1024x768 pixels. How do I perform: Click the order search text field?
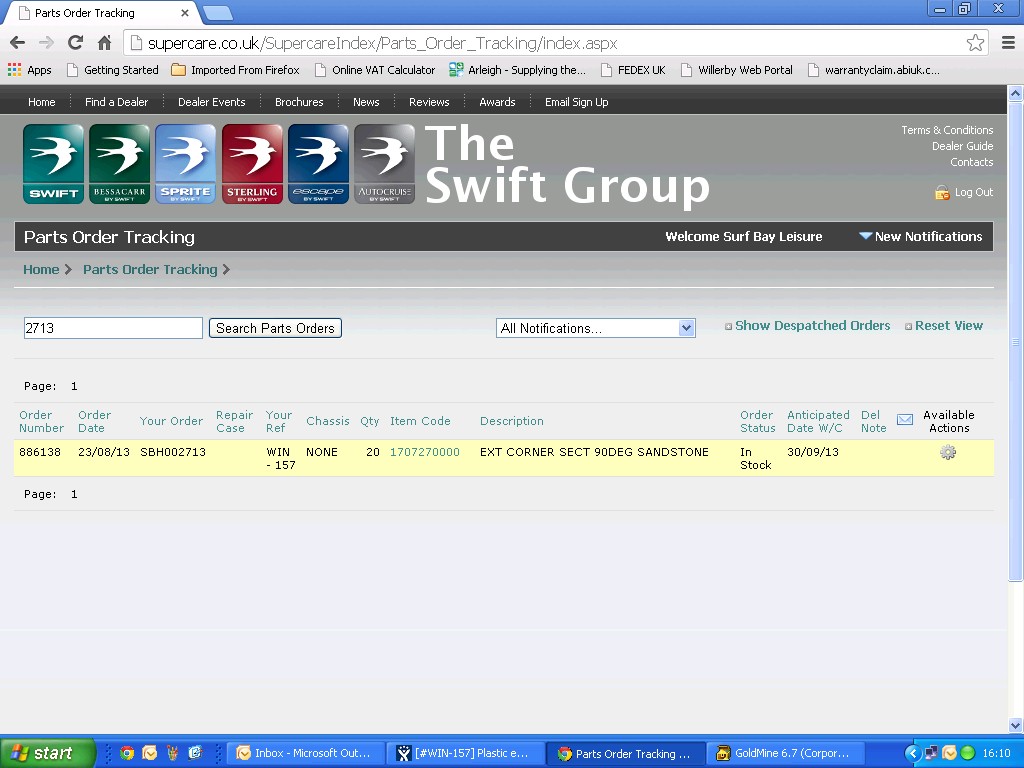click(x=113, y=328)
